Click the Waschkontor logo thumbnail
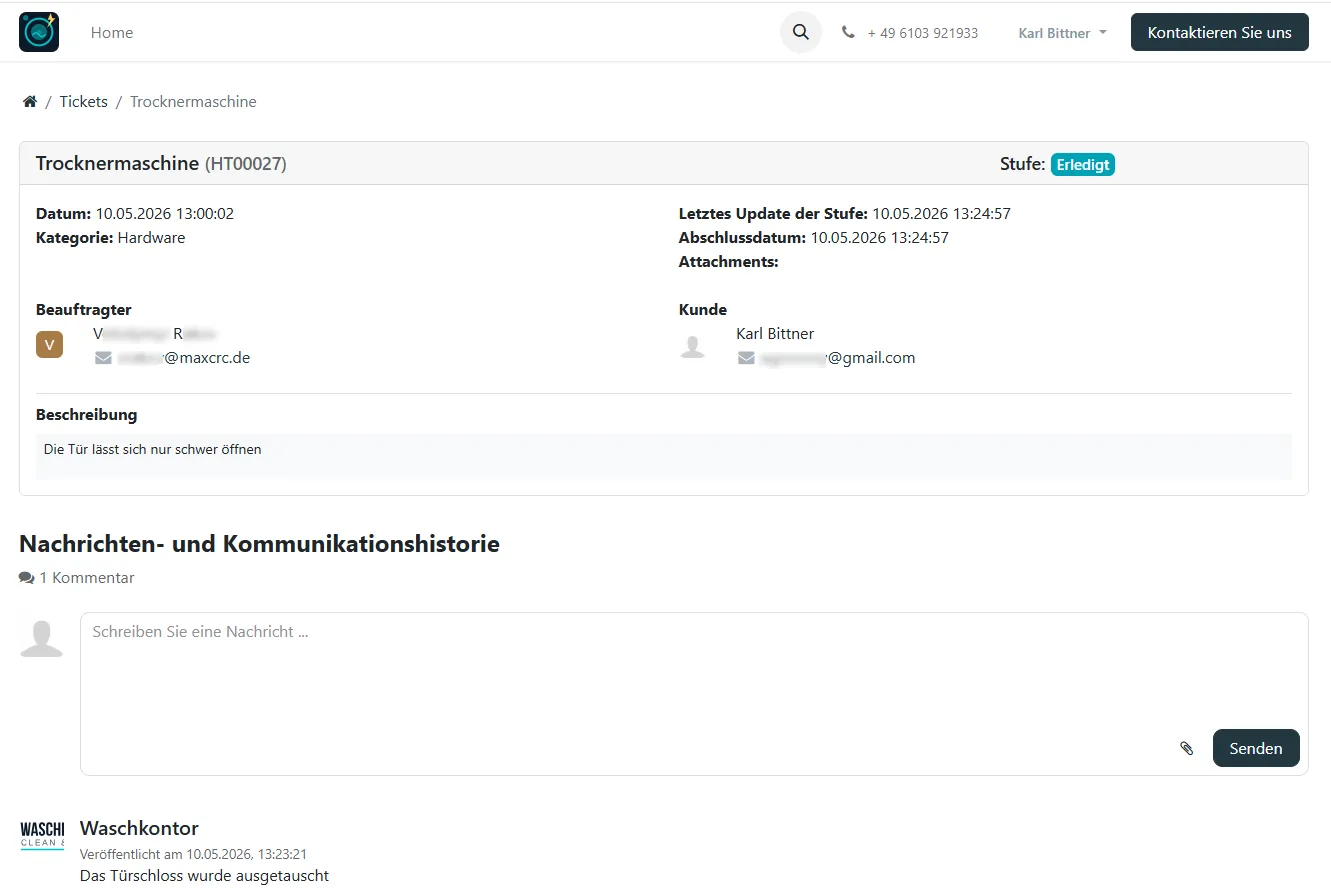Image resolution: width=1331 pixels, height=888 pixels. click(42, 836)
